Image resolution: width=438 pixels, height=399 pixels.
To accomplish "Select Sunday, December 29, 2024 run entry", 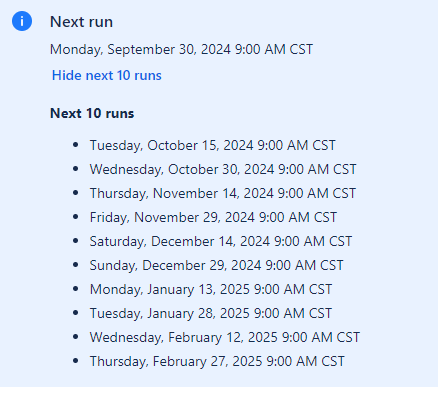I will 216,265.
